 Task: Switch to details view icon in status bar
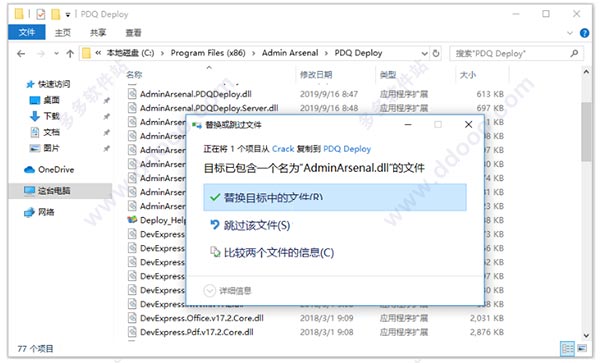(x=567, y=348)
